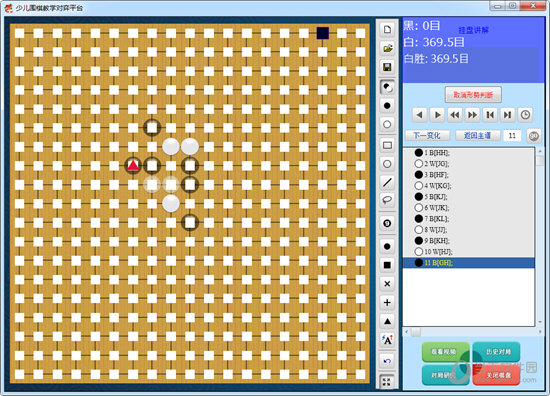Viewport: 550px width, 396px height.
Task: Select the plus sign marker tool
Action: (x=387, y=302)
